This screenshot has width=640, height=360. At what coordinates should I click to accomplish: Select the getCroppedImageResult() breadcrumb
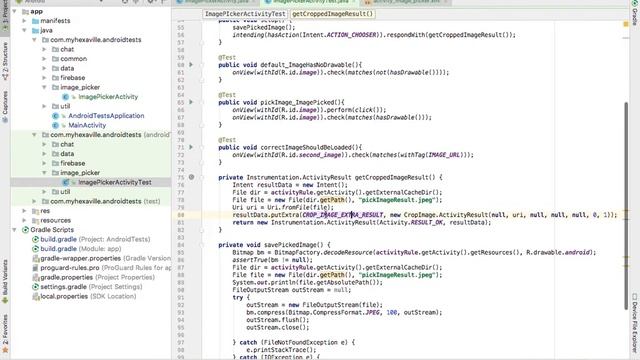tap(333, 14)
